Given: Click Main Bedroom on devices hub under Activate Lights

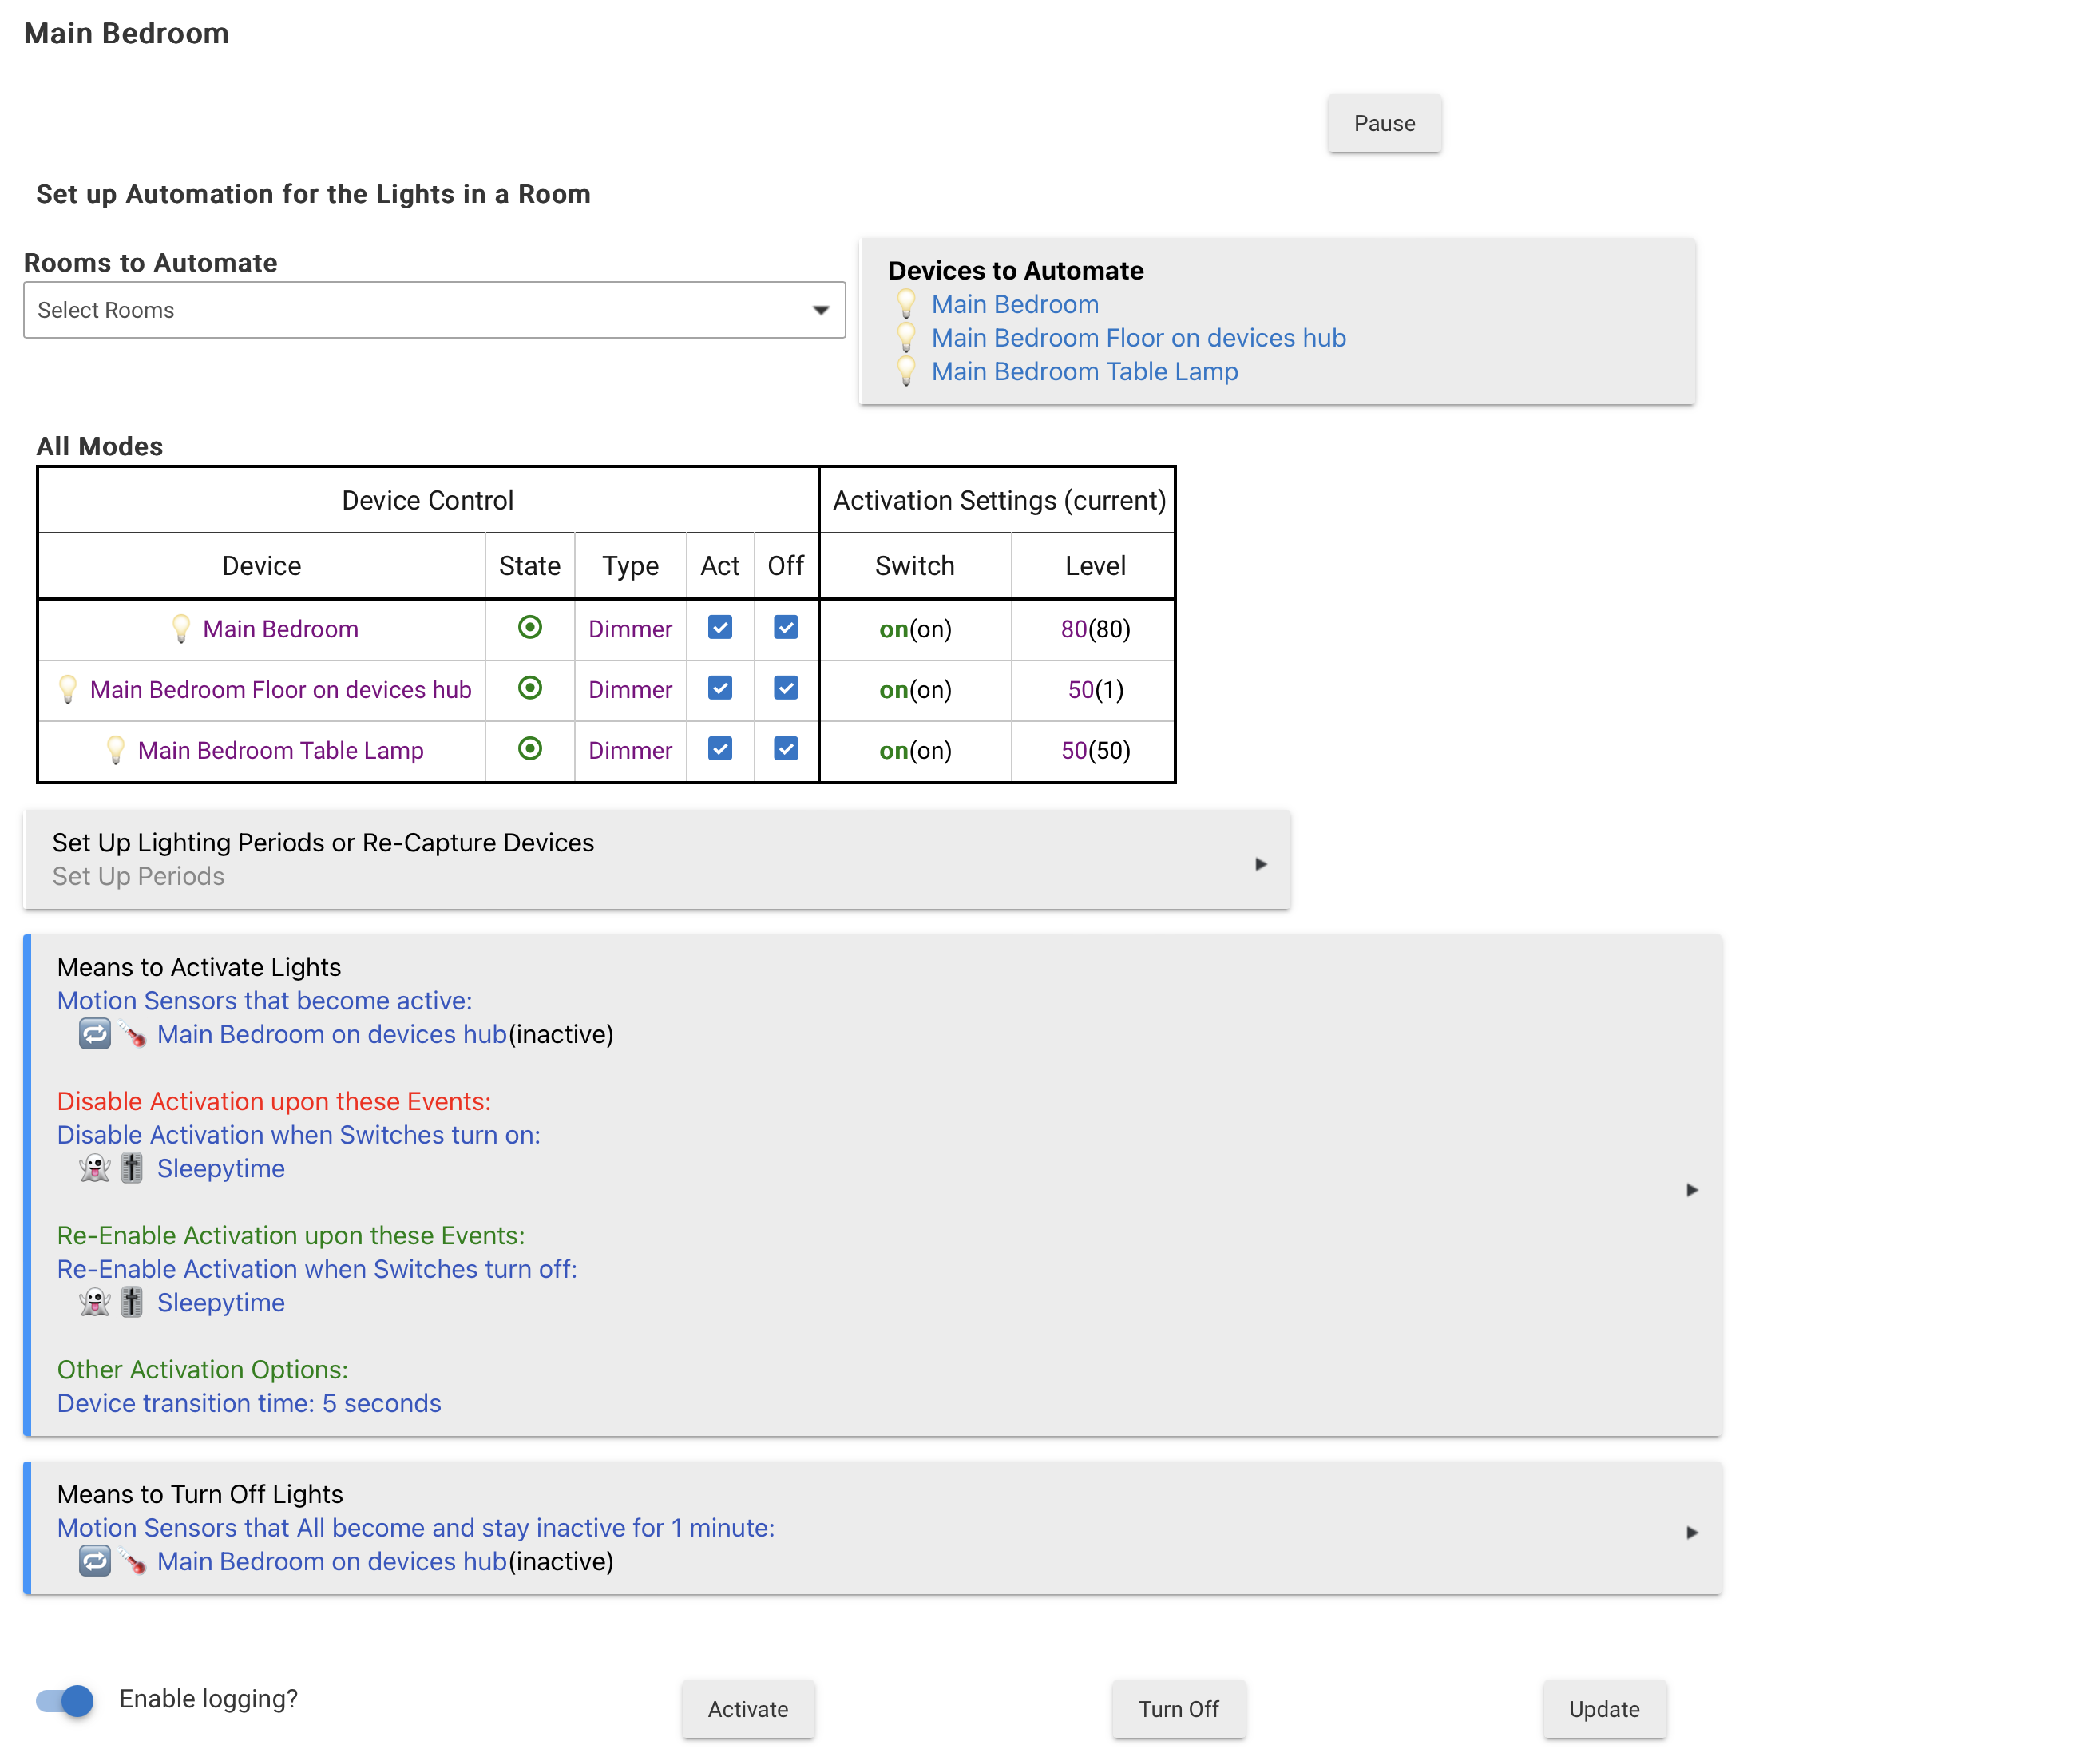Looking at the screenshot, I should point(332,1034).
